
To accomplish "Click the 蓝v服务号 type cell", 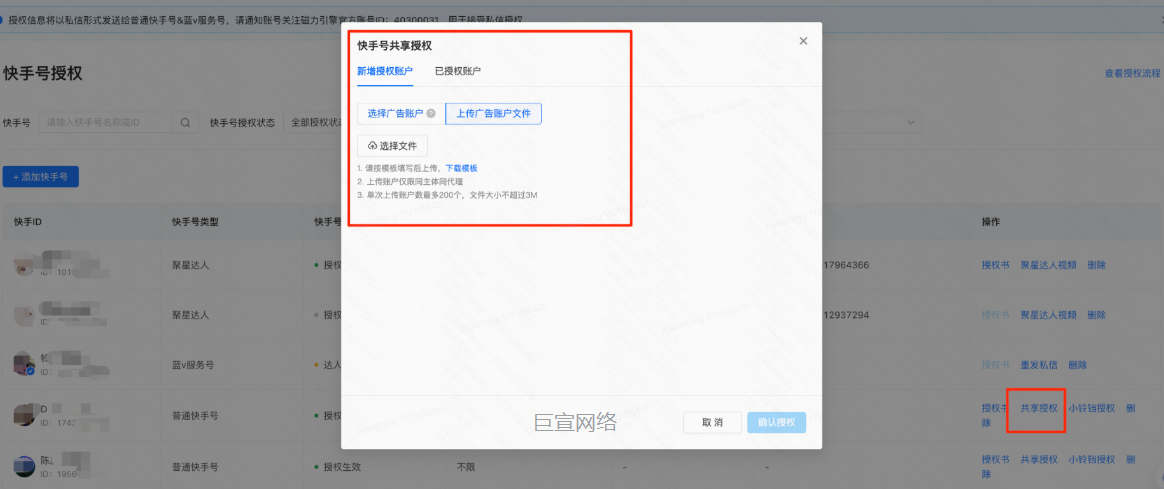I will [x=193, y=365].
